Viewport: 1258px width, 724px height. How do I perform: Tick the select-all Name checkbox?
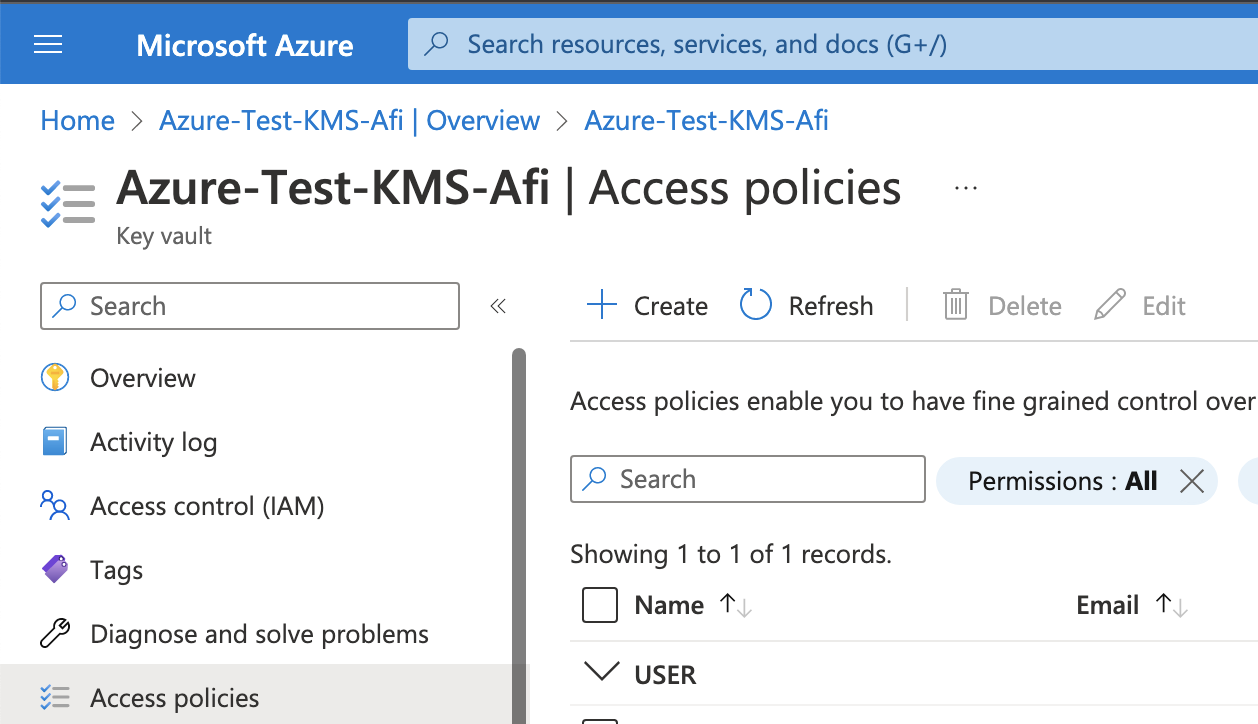coord(600,605)
